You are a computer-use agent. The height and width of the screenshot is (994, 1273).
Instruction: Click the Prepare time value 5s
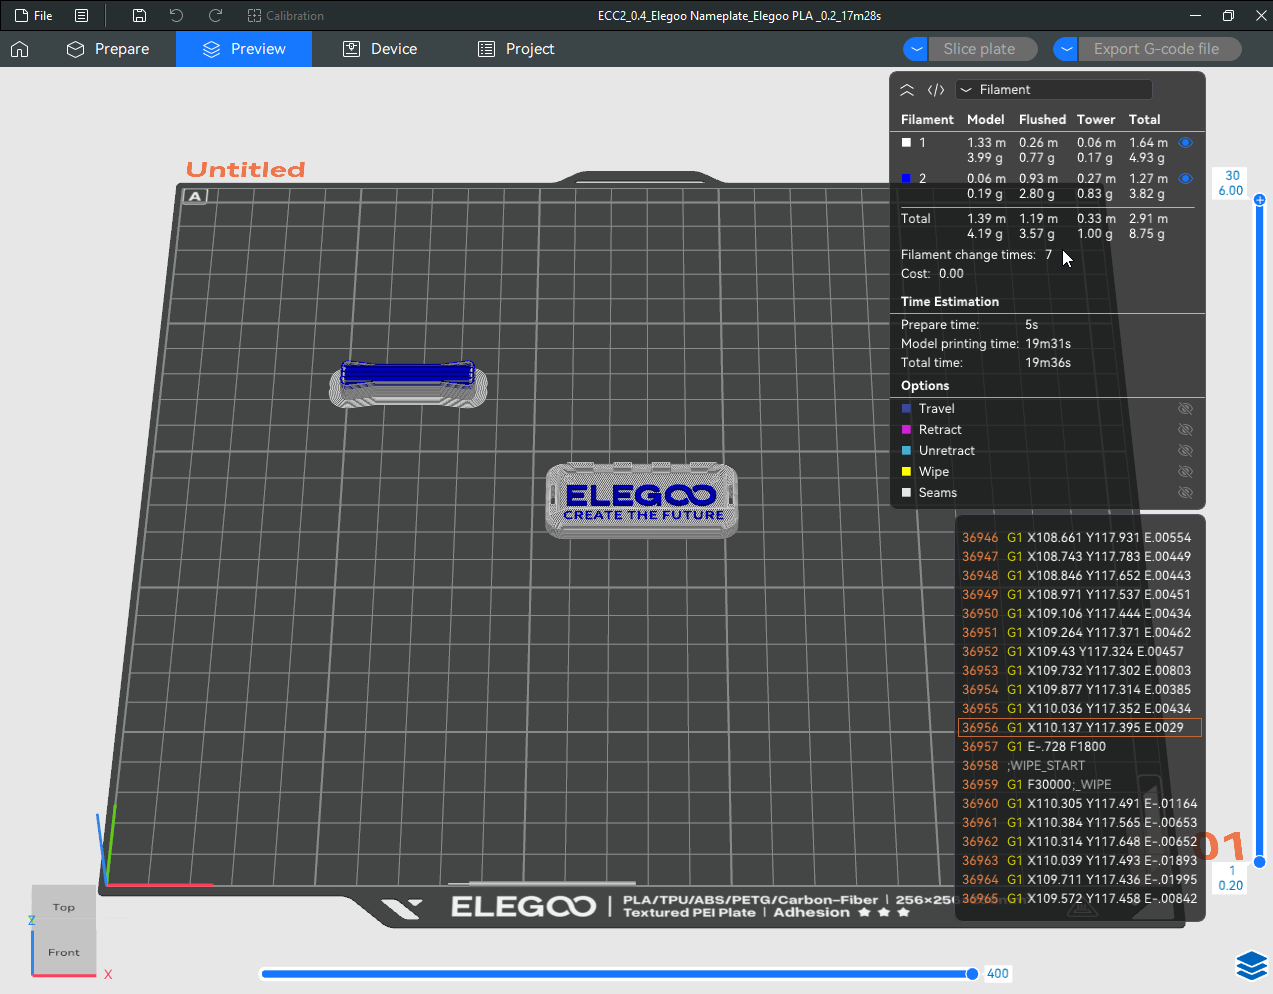1031,325
